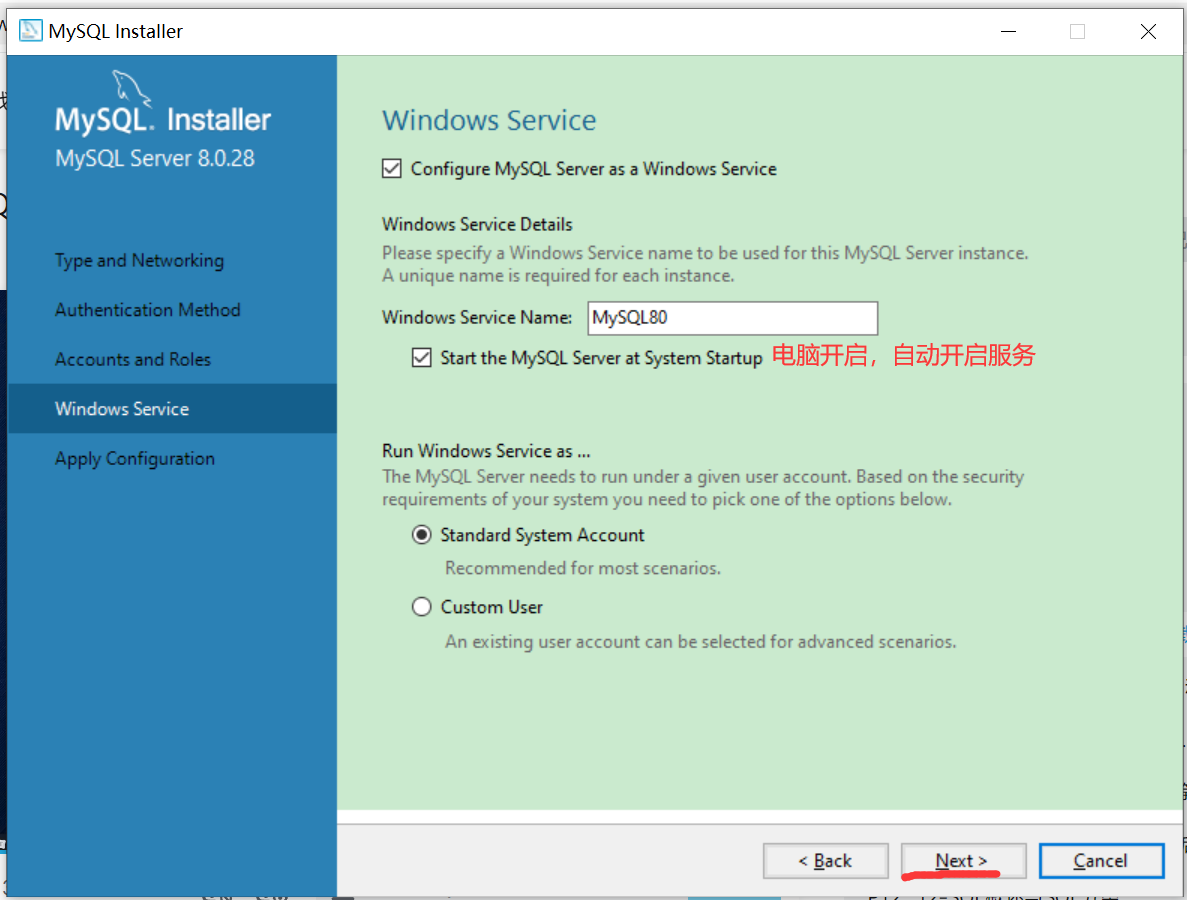Click the MySQL Server 8.0.28 text

pos(154,158)
